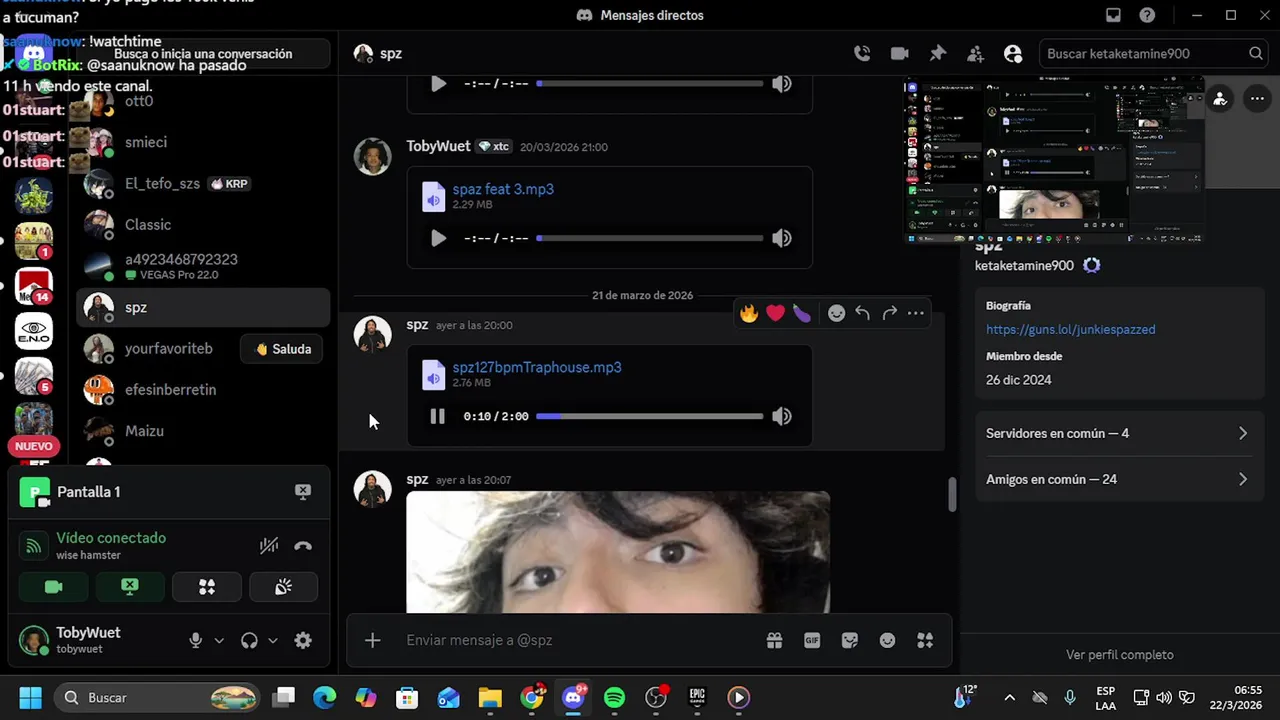Add eggplant reaction to spz's message
The height and width of the screenshot is (720, 1280).
click(801, 313)
